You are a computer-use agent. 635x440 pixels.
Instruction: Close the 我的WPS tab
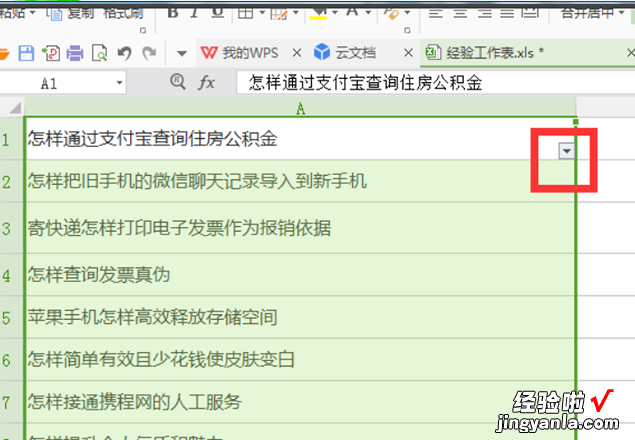297,53
